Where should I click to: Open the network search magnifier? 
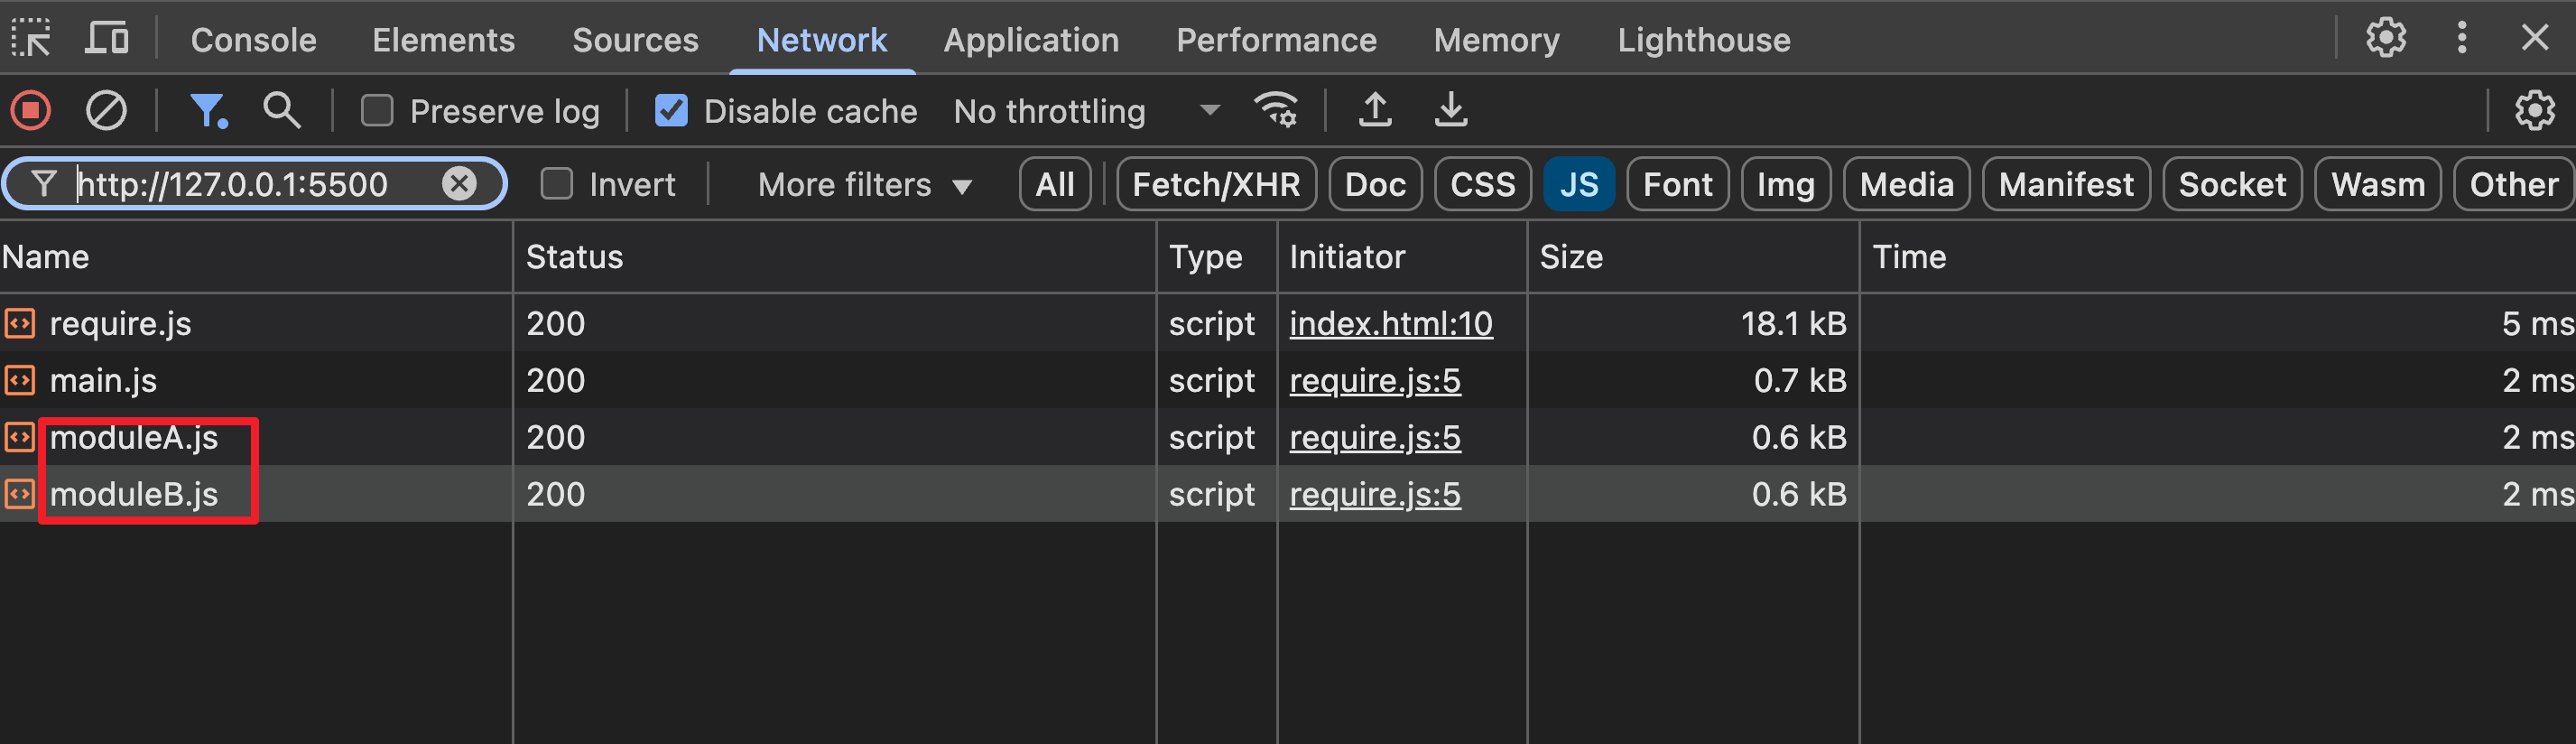click(x=281, y=111)
